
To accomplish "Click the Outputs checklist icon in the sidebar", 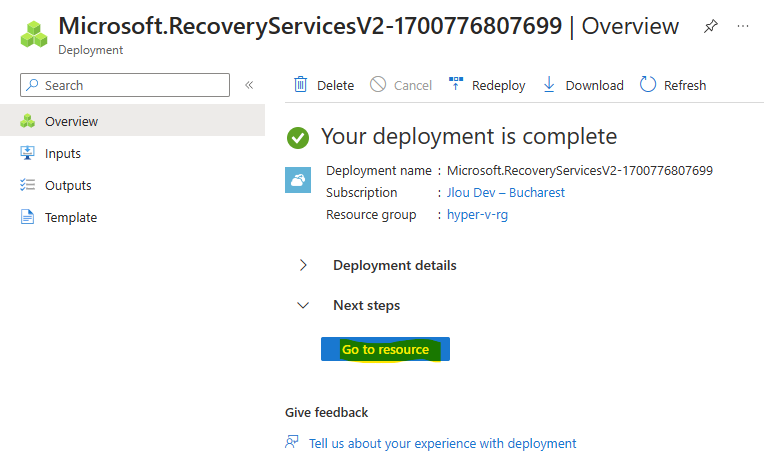I will pos(28,185).
